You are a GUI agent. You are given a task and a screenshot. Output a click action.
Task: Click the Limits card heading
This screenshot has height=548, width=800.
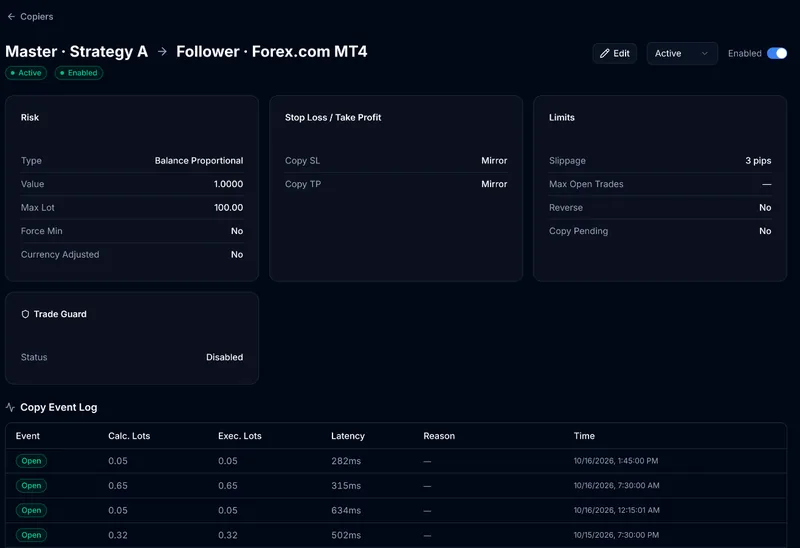click(562, 117)
